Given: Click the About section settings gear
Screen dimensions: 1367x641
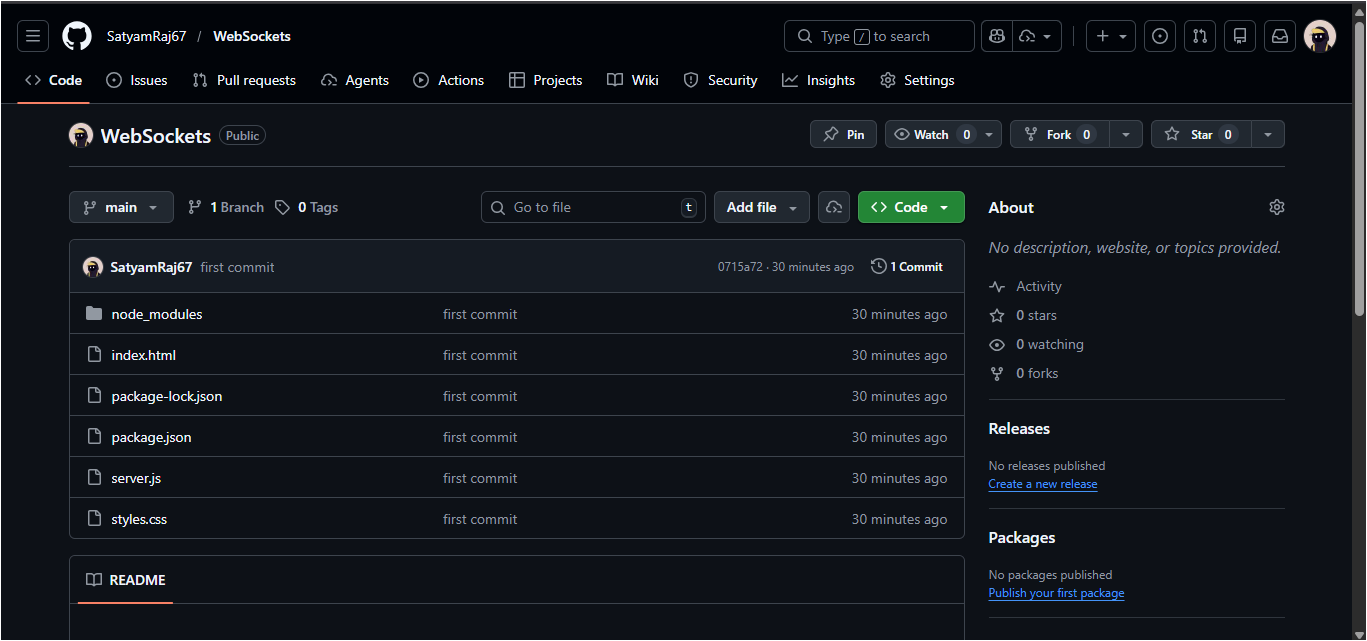Looking at the screenshot, I should 1276,207.
